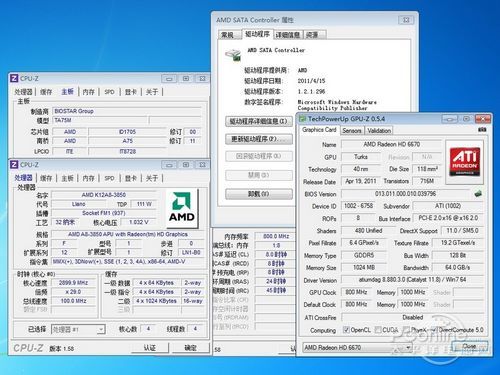Screen dimensions: 500x375
Task: Click the 更新驱动程序 button
Action: coord(259,139)
